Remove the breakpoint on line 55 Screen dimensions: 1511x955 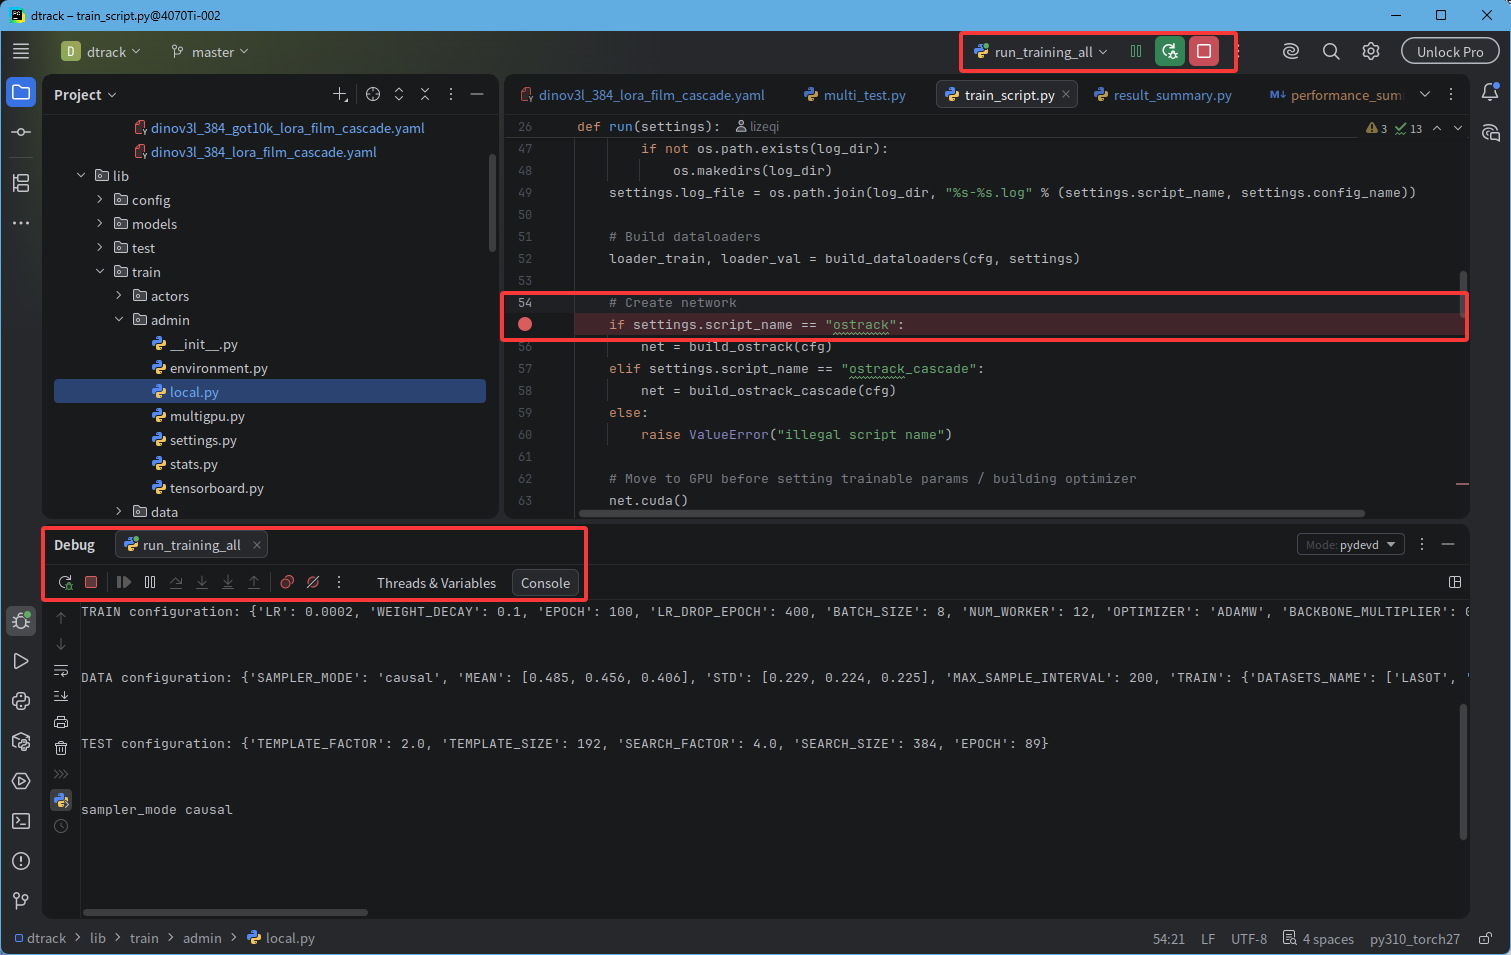coord(525,324)
